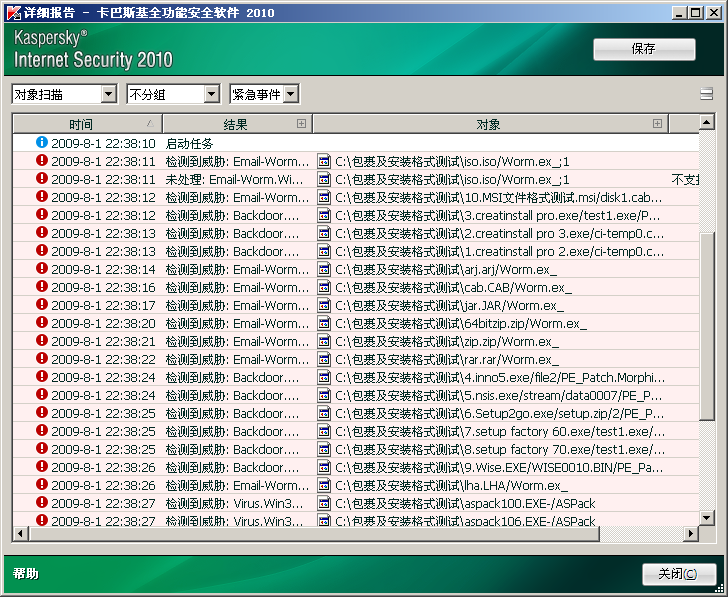Screen dimensions: 728x597
Task: Click the horizontal scrollbar thumb
Action: point(314,534)
